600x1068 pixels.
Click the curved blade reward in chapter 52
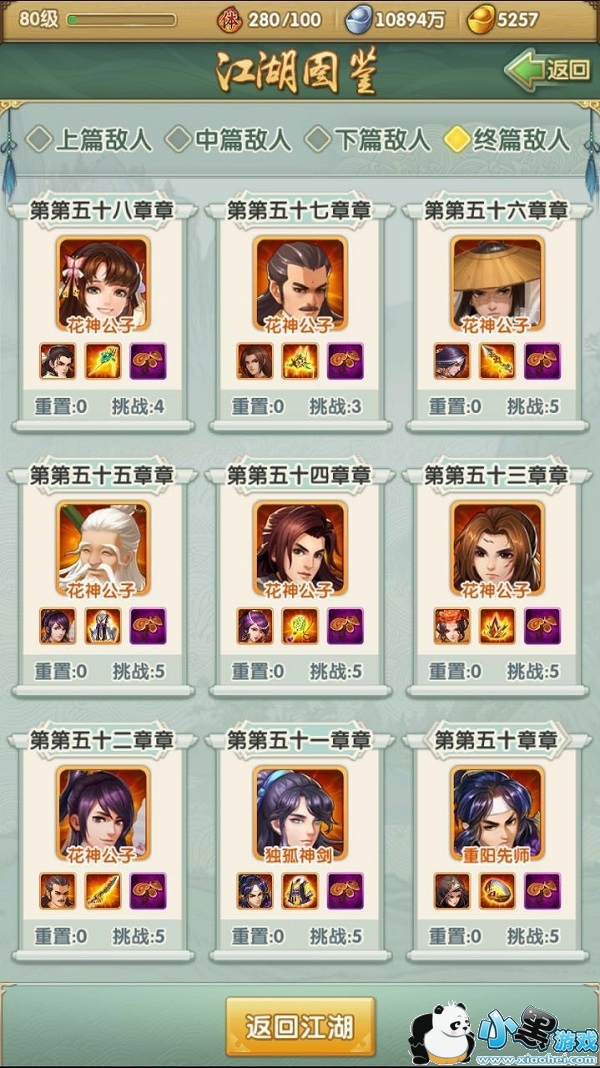point(103,891)
